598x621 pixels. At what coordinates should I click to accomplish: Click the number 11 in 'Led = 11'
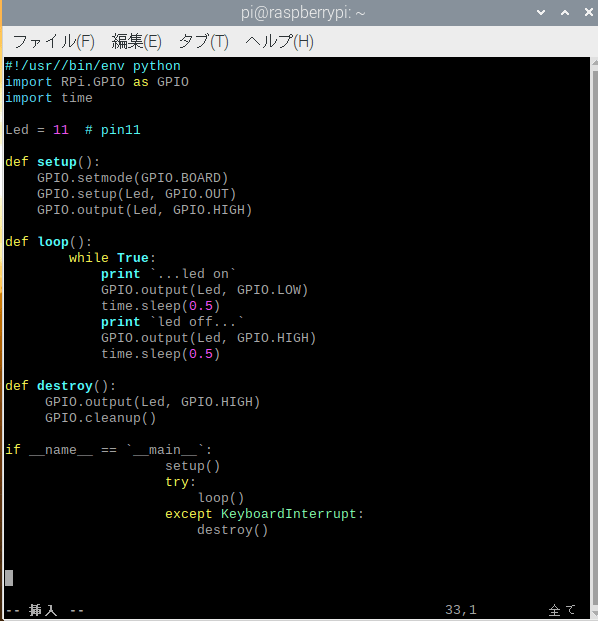61,130
